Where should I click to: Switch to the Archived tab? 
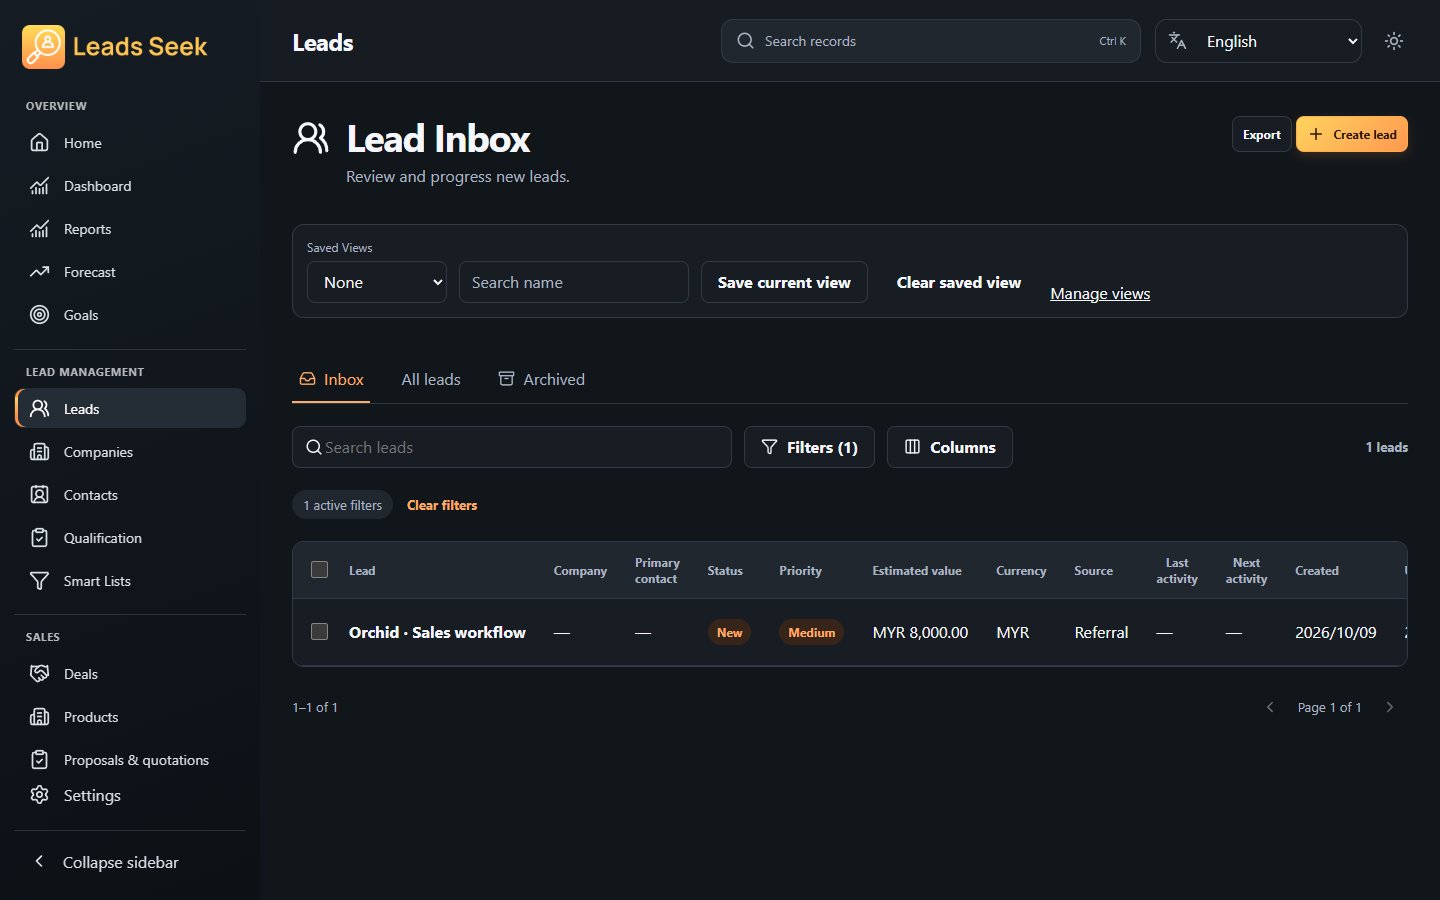tap(541, 380)
